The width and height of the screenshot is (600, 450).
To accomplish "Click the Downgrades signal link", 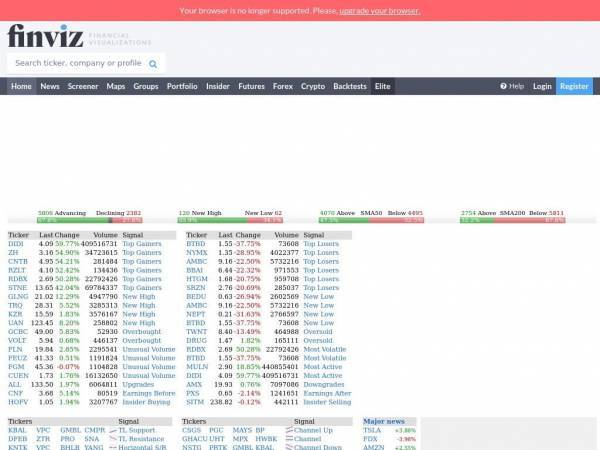I will (324, 385).
